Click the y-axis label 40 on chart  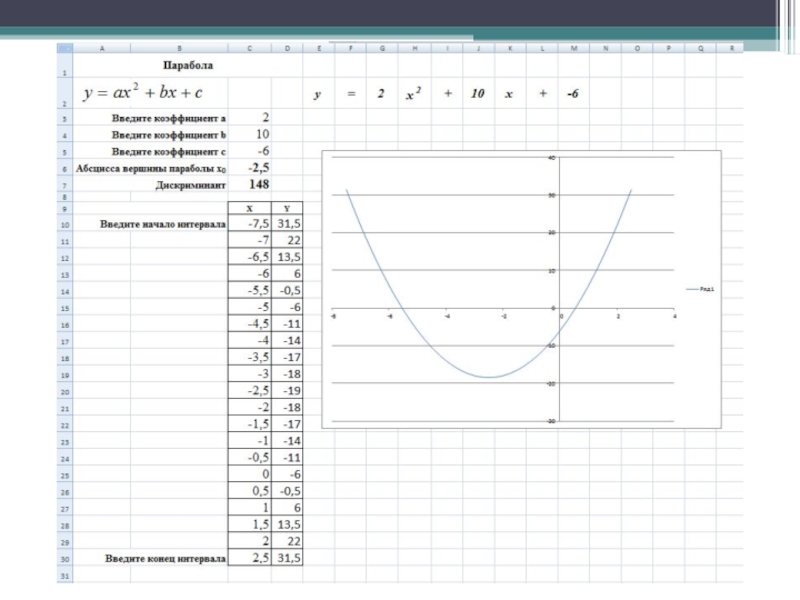552,158
